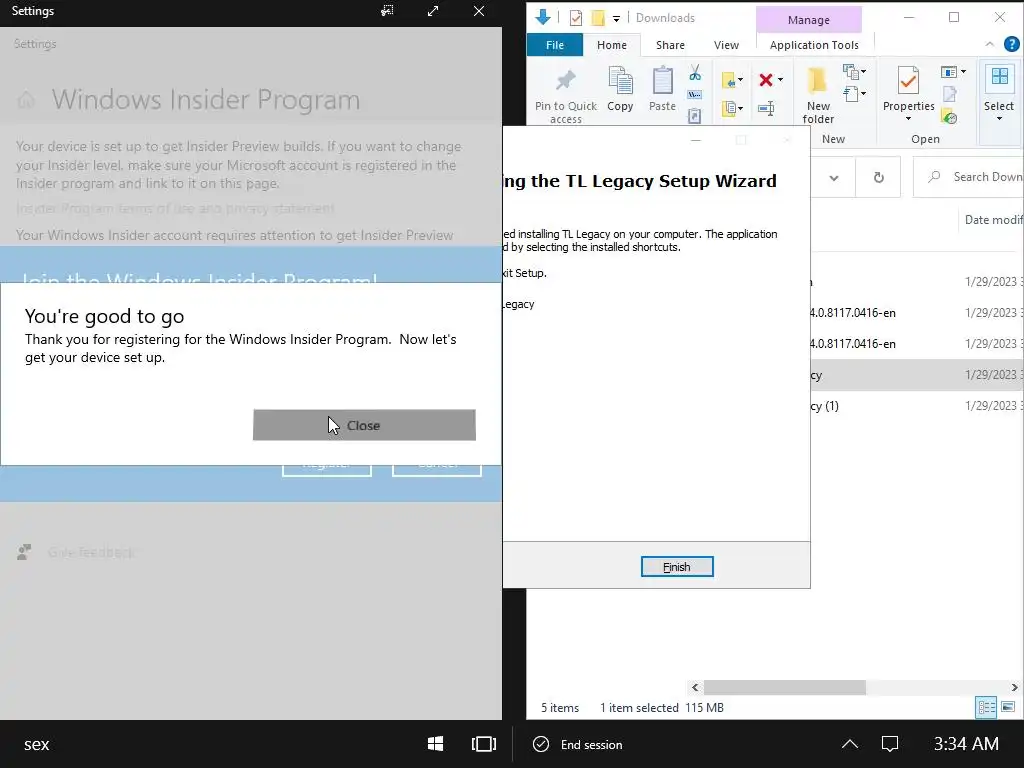Click the Paste clipboard icon
This screenshot has height=768, width=1024.
(662, 81)
